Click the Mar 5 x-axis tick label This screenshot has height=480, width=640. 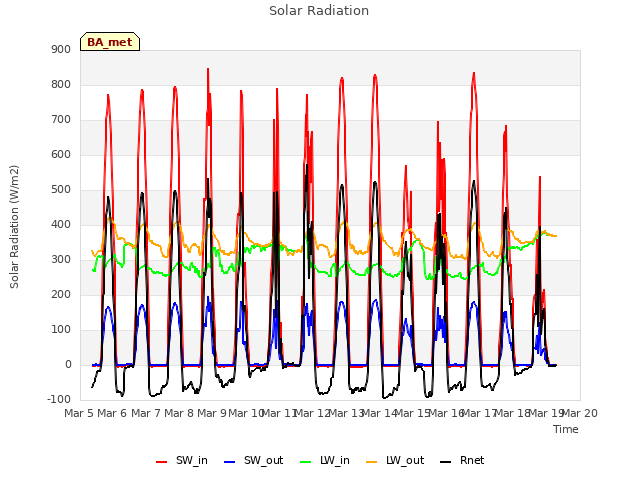(x=80, y=413)
